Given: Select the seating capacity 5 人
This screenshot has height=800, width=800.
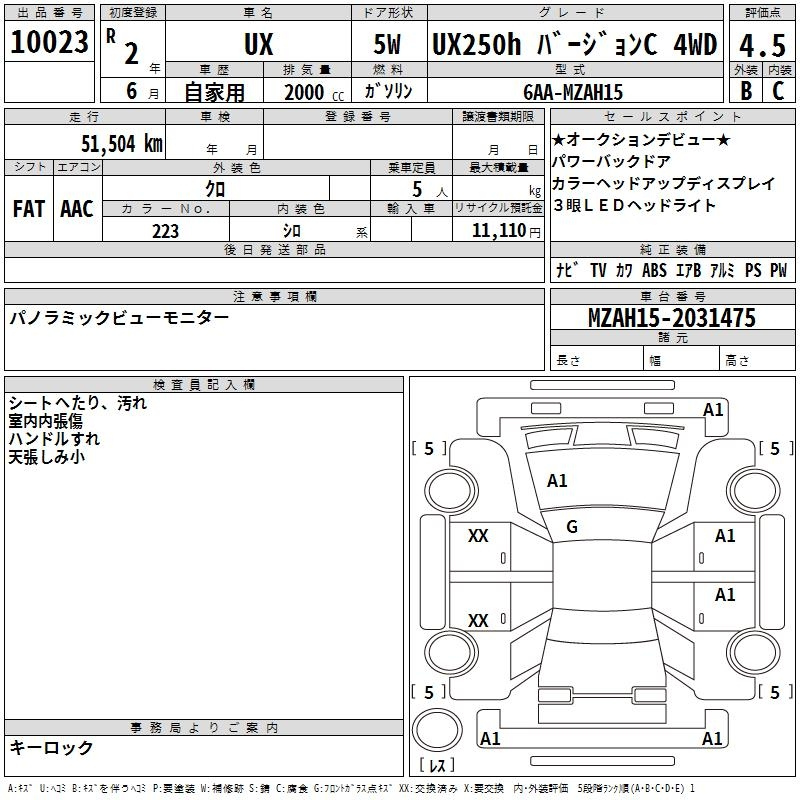Looking at the screenshot, I should [x=430, y=190].
